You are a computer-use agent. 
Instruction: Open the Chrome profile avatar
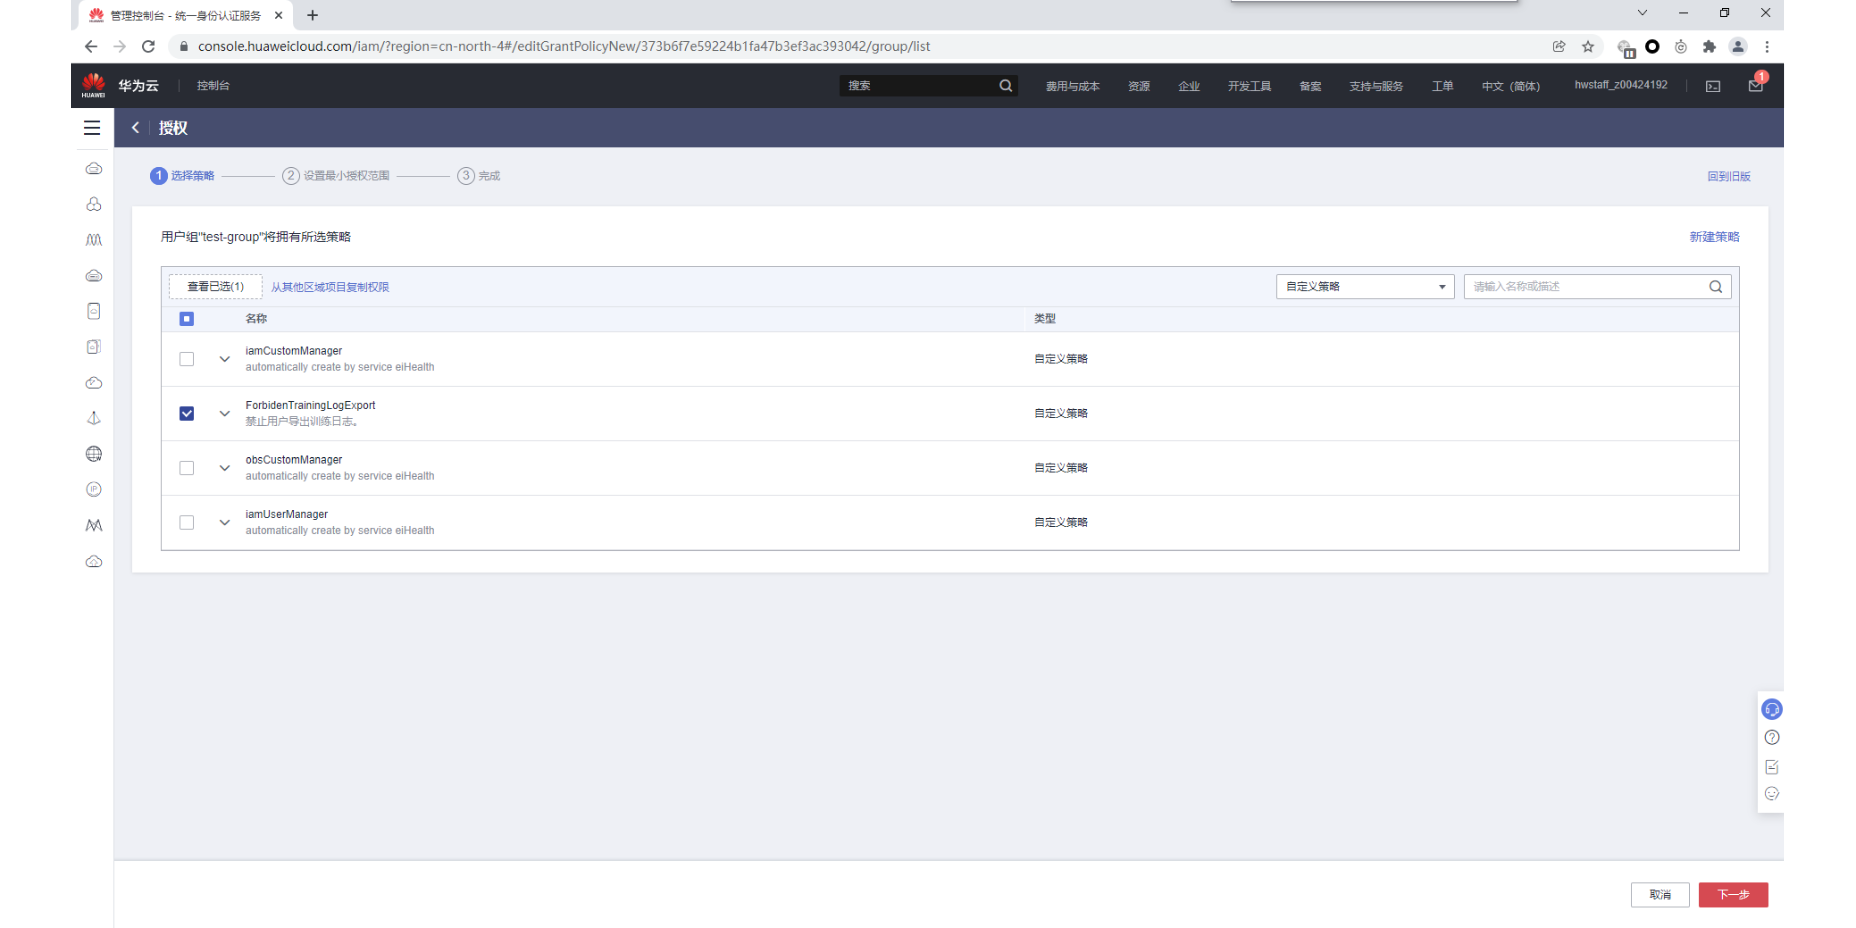tap(1738, 46)
